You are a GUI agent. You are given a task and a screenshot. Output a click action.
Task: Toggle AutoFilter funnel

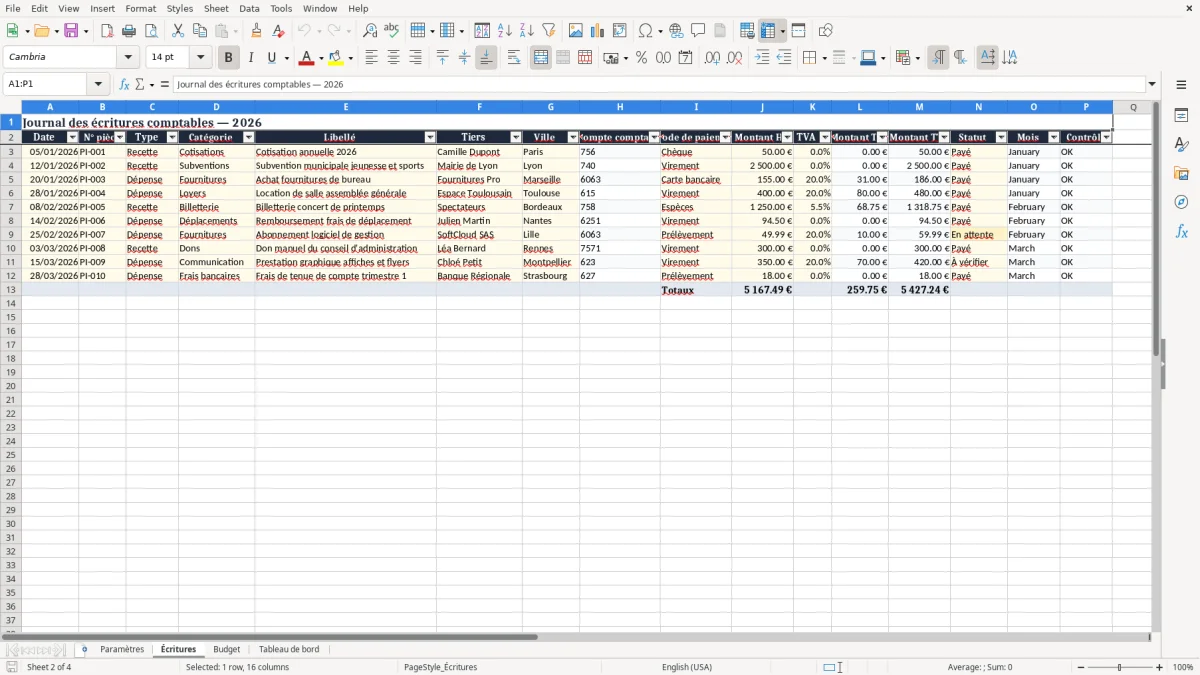click(x=548, y=31)
